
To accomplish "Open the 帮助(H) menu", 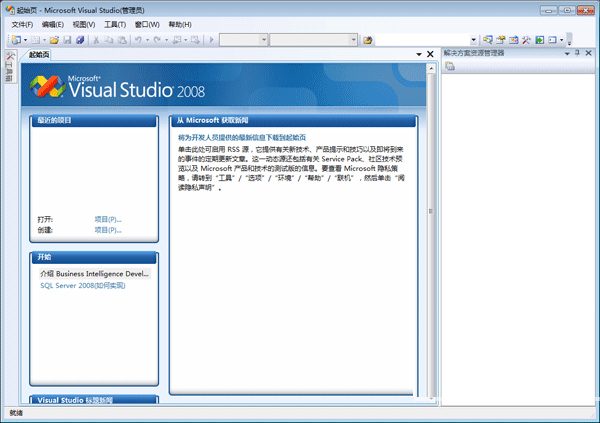I will click(180, 24).
